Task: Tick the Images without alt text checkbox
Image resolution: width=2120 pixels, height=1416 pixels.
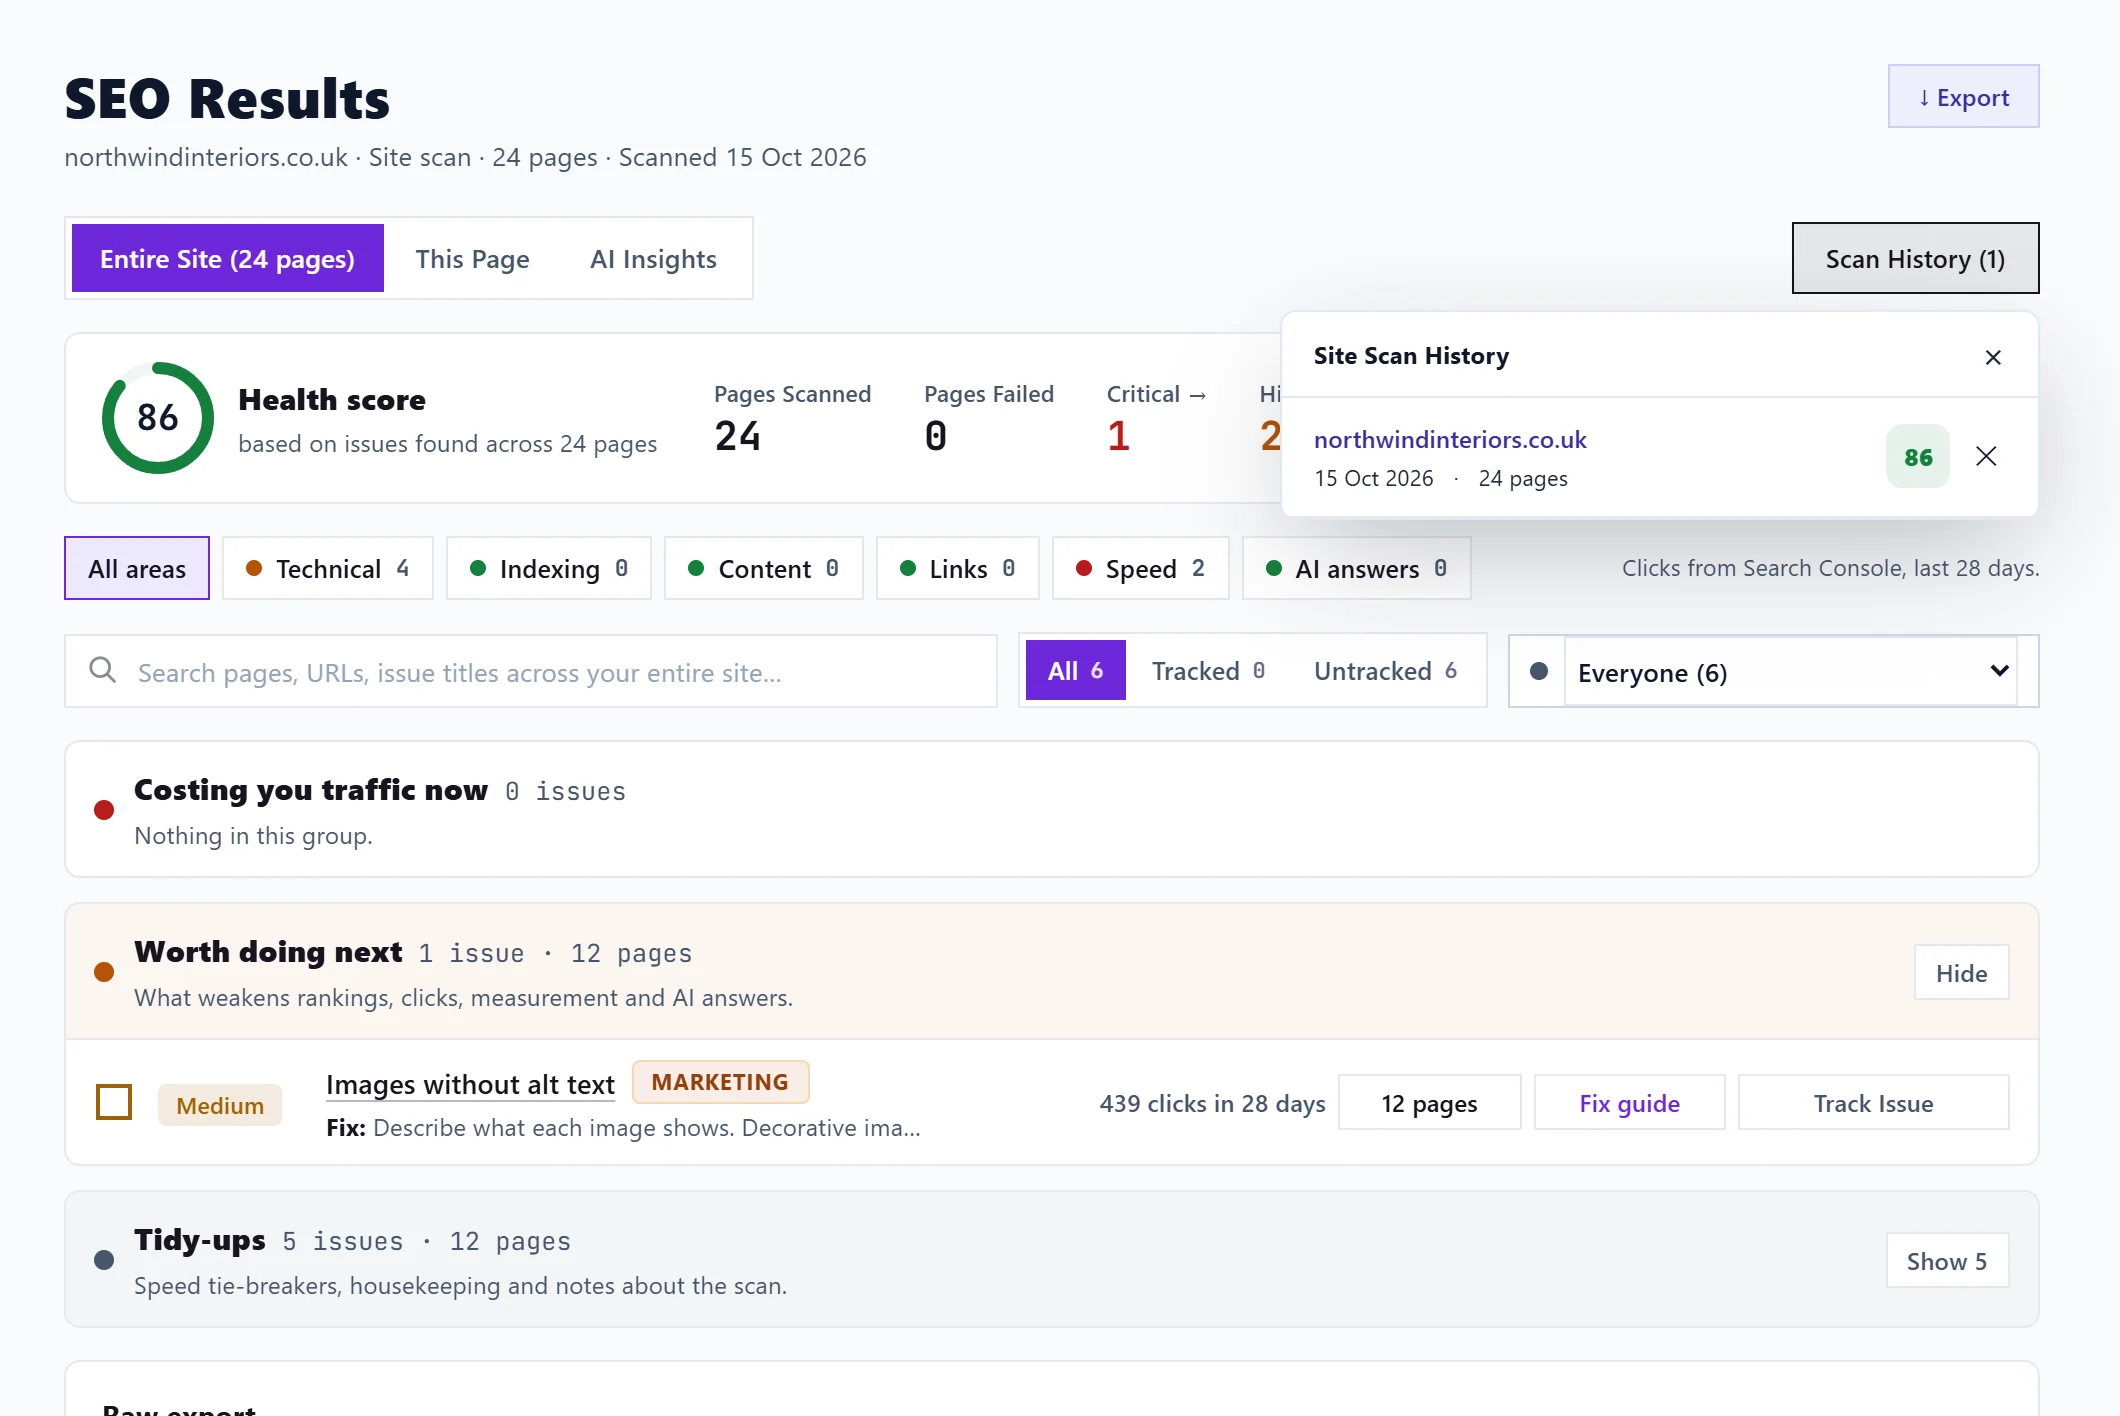Action: [114, 1102]
